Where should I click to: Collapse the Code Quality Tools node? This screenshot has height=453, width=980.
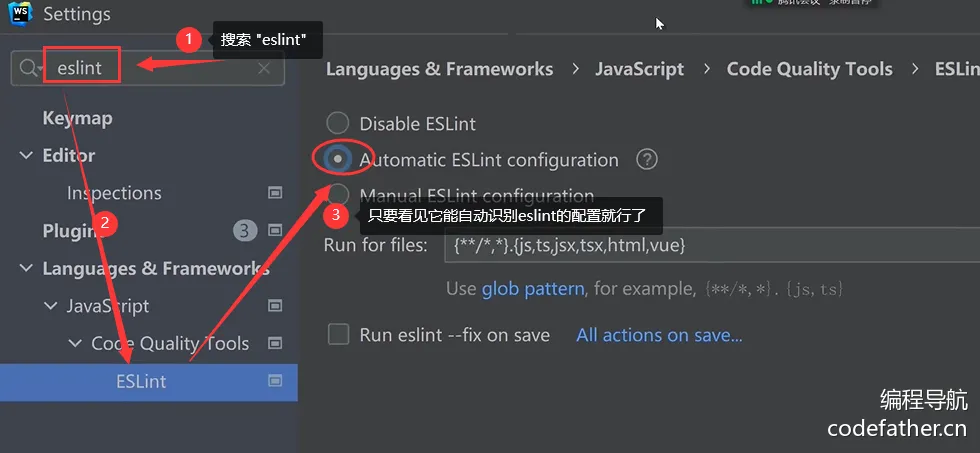[x=75, y=344]
